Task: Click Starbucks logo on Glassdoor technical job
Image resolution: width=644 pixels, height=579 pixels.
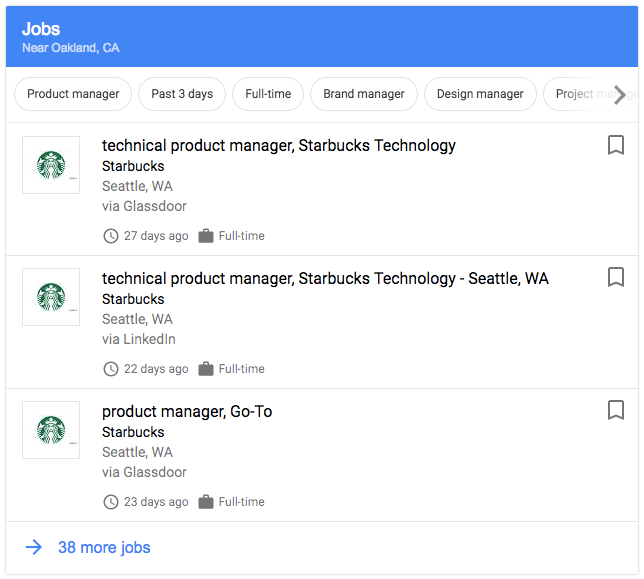Action: [51, 165]
